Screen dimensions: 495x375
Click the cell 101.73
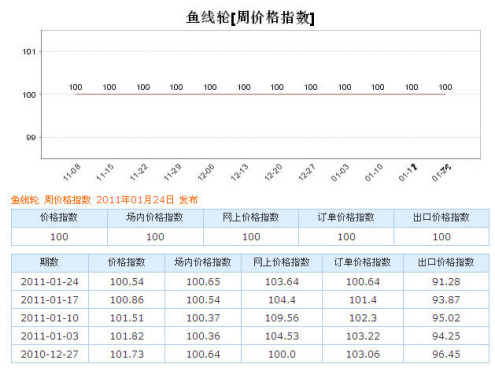tap(127, 354)
